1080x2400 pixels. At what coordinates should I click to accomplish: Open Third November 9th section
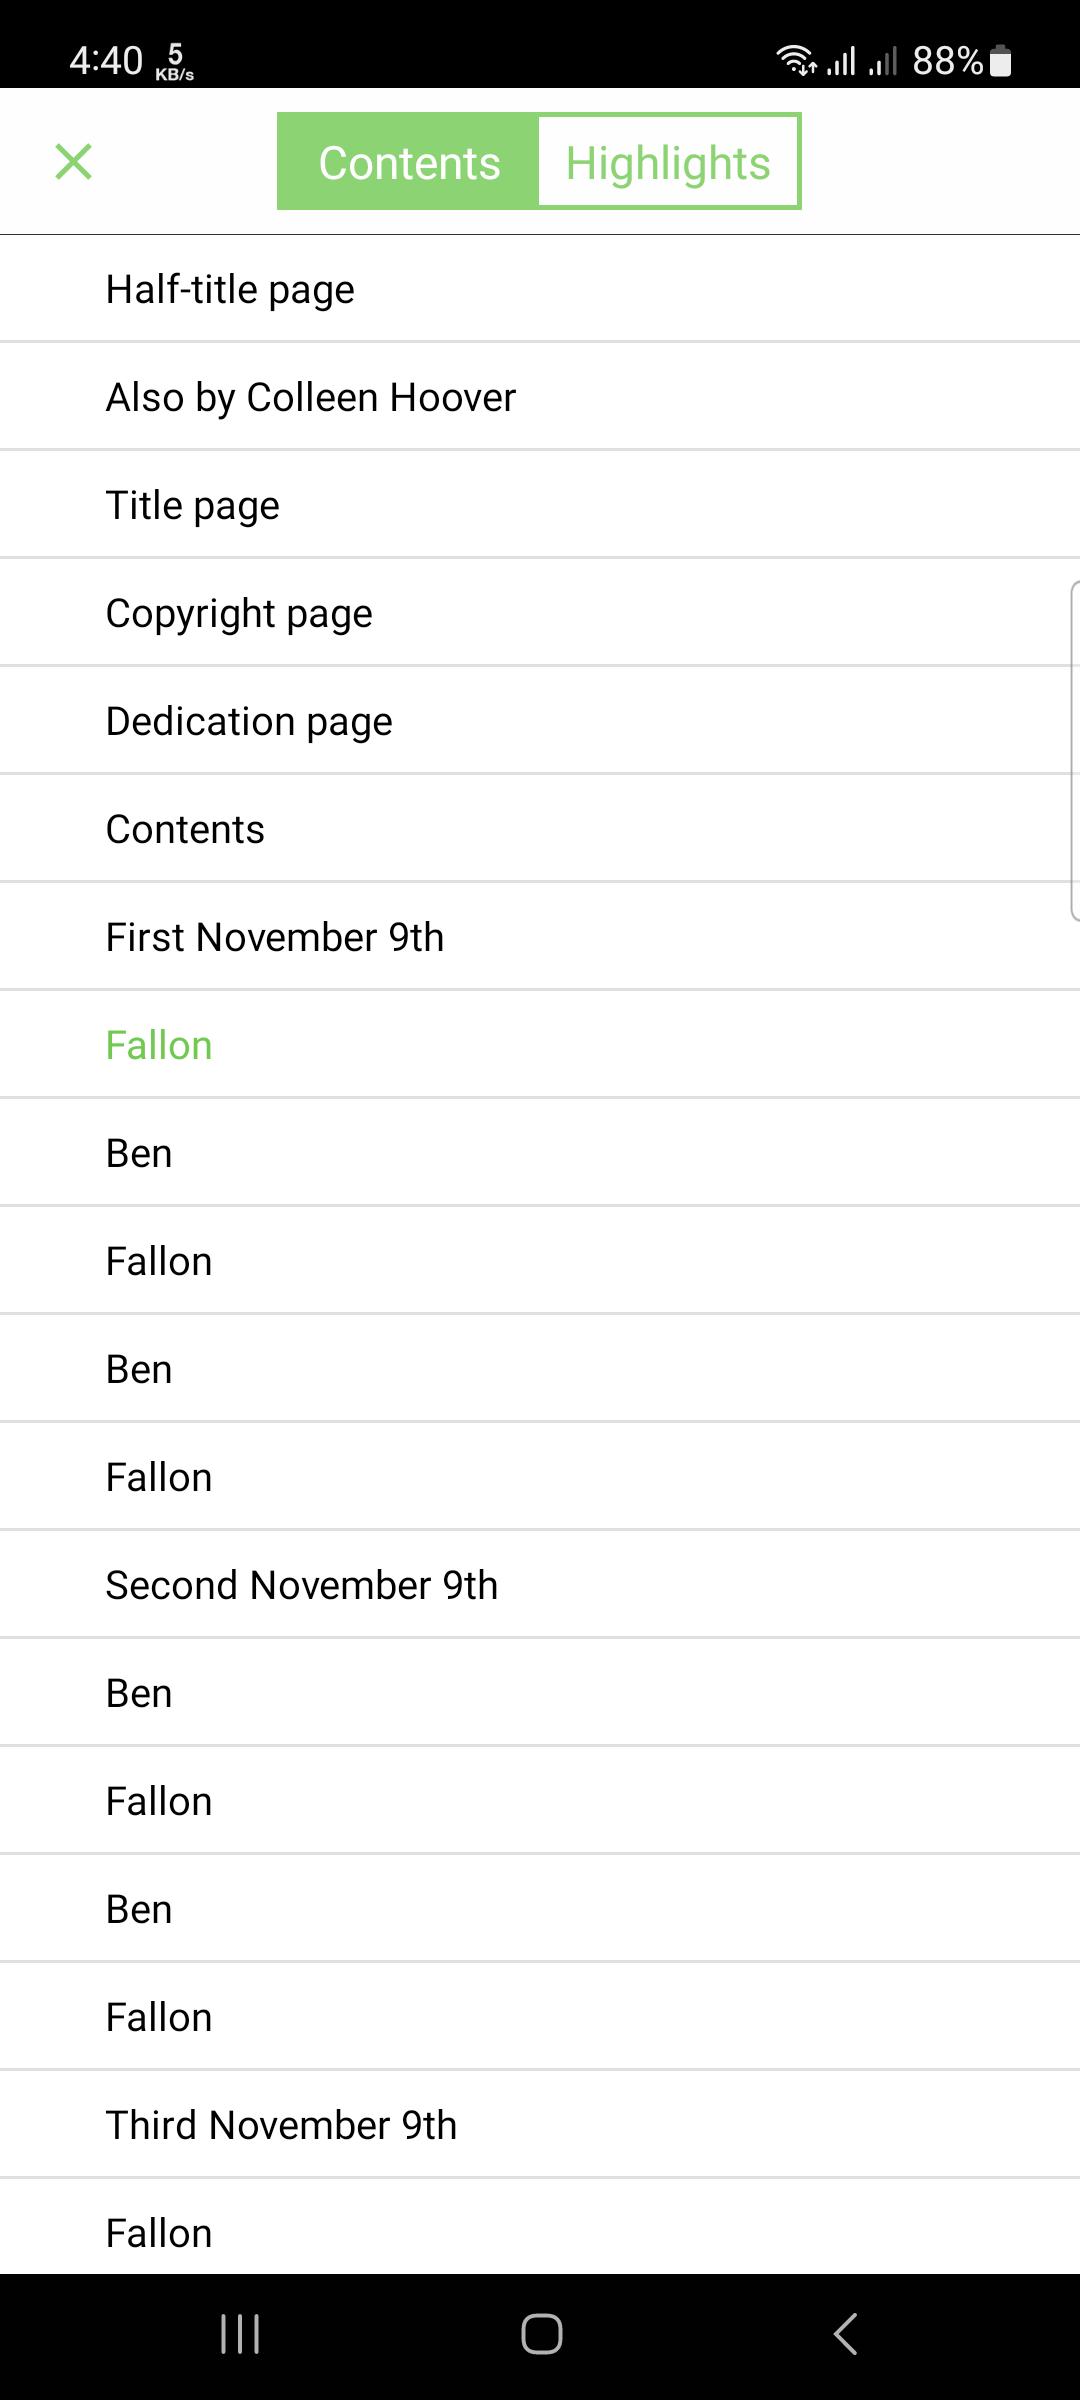coord(540,2125)
